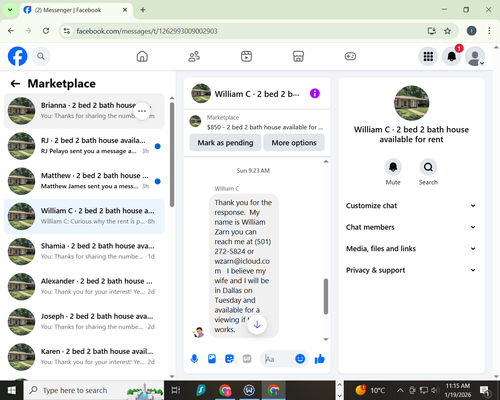Select the William C conversation in list

pos(84,216)
